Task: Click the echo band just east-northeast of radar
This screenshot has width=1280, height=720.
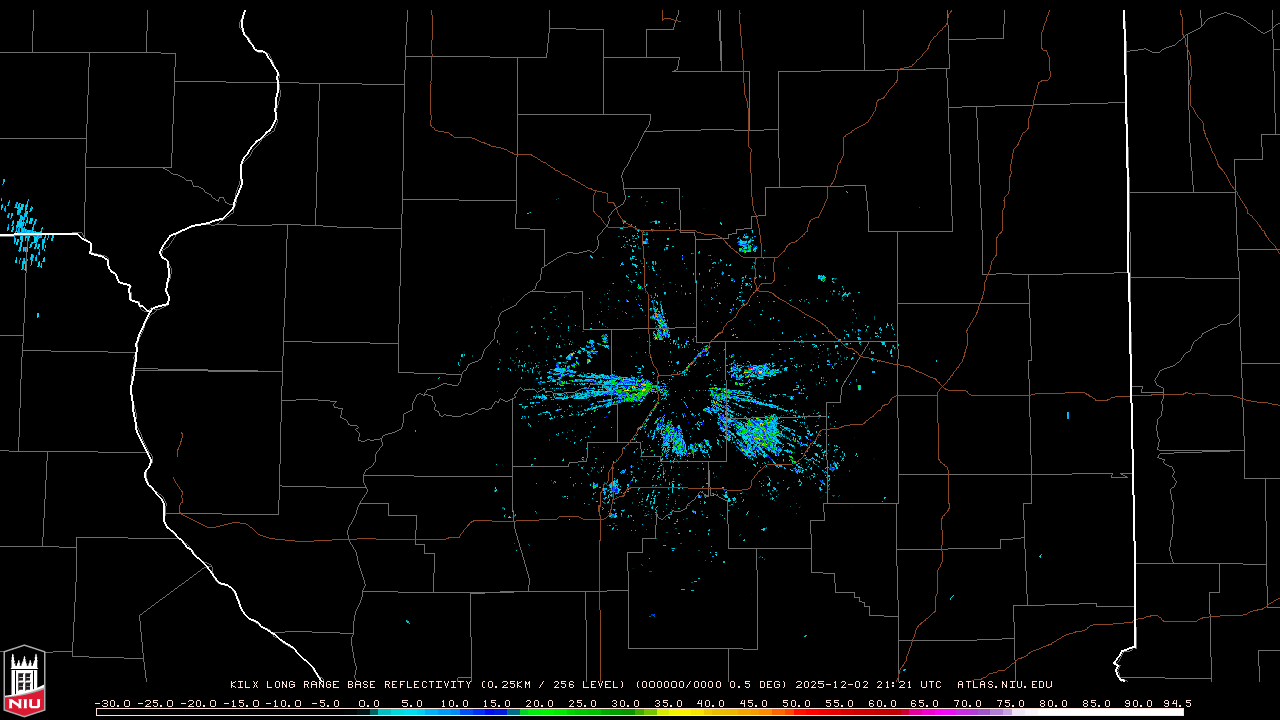Action: pos(754,372)
